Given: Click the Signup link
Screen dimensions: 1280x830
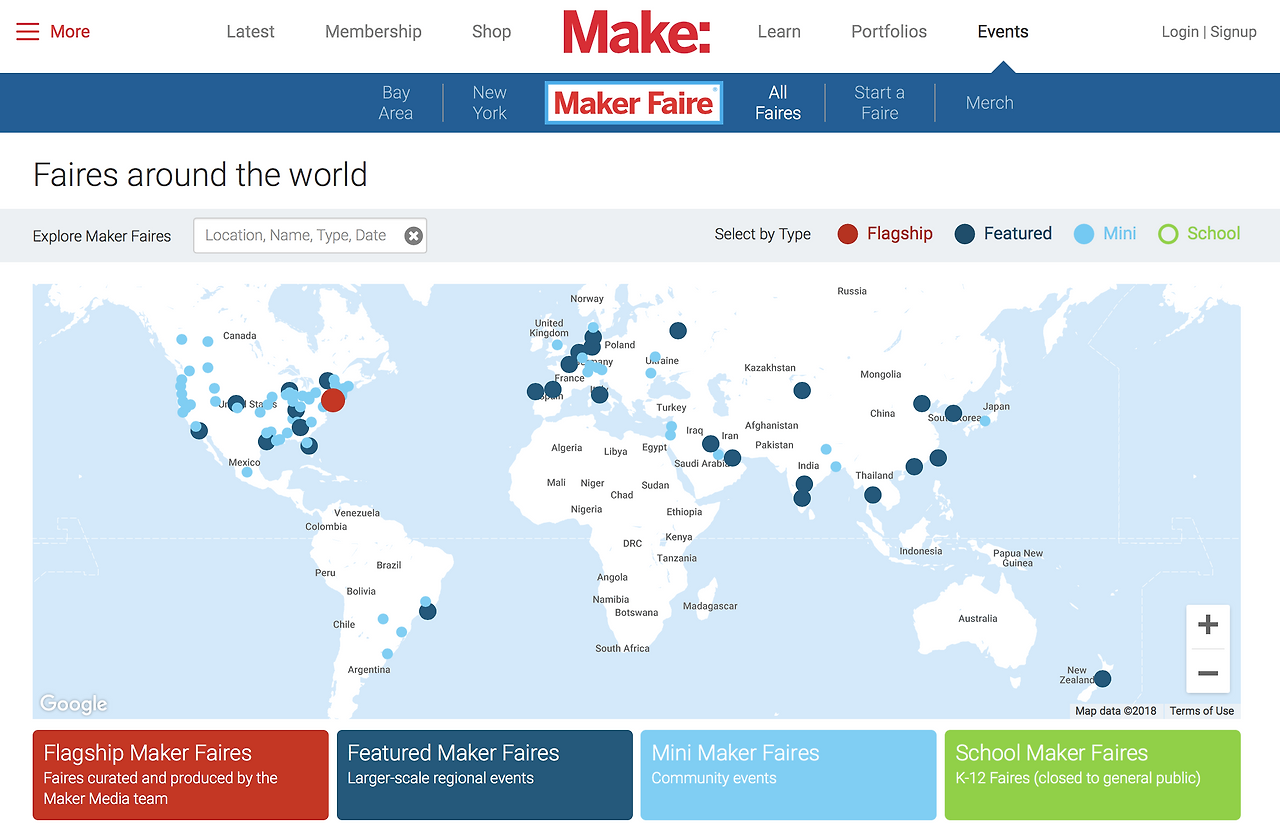Looking at the screenshot, I should coord(1233,32).
